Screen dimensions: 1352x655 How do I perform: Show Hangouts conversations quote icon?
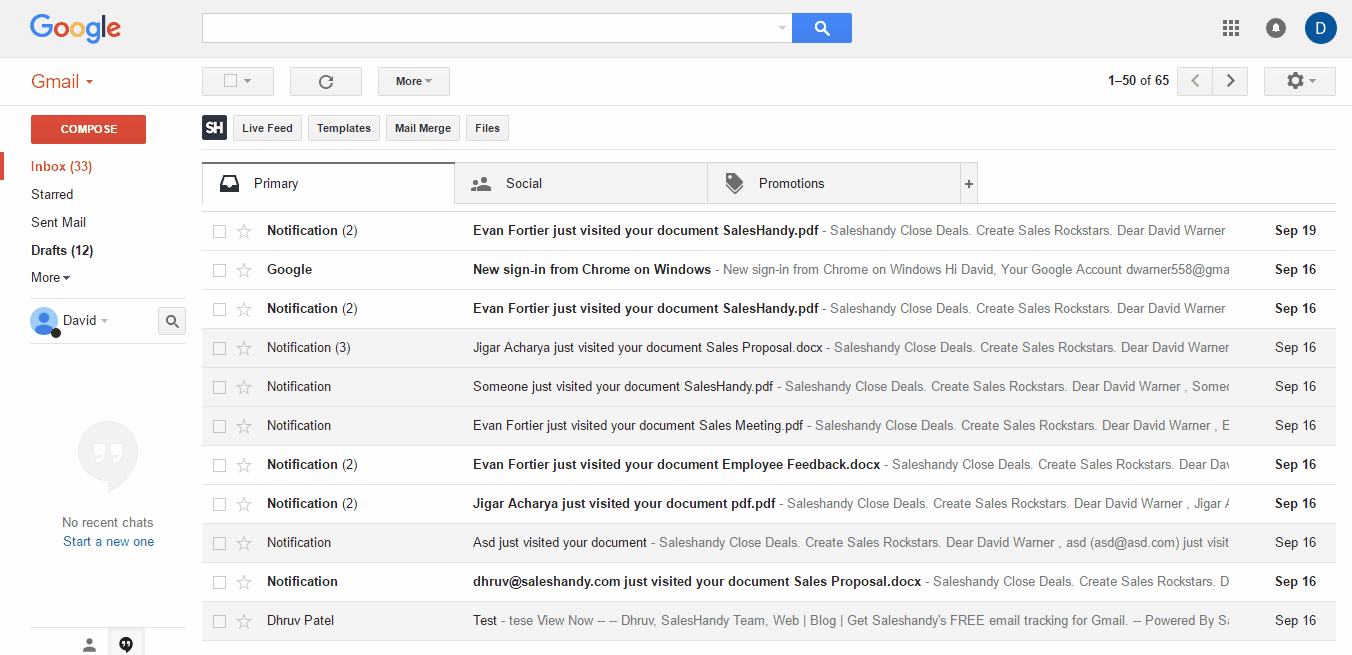tap(126, 645)
